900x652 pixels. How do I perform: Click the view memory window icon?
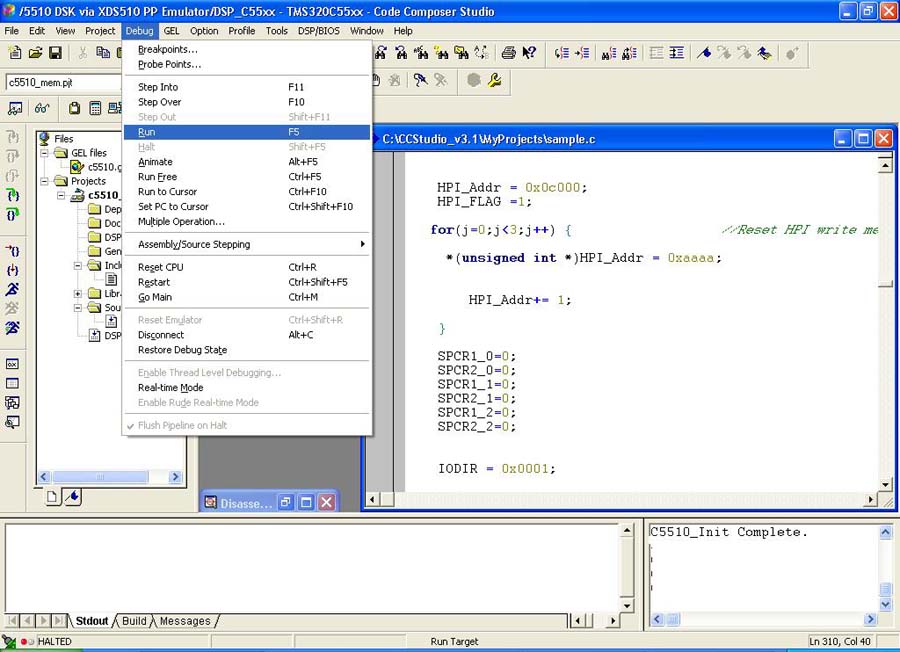tap(13, 383)
